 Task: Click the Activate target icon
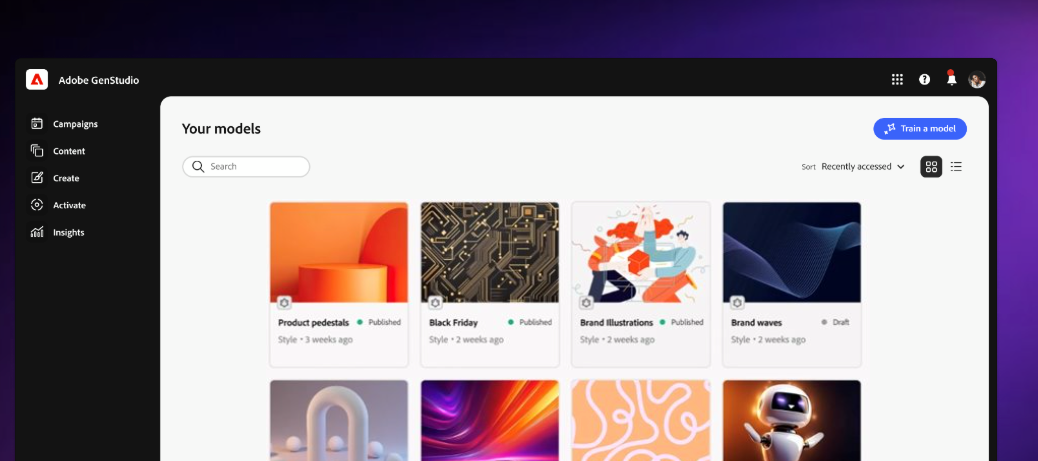tap(37, 205)
